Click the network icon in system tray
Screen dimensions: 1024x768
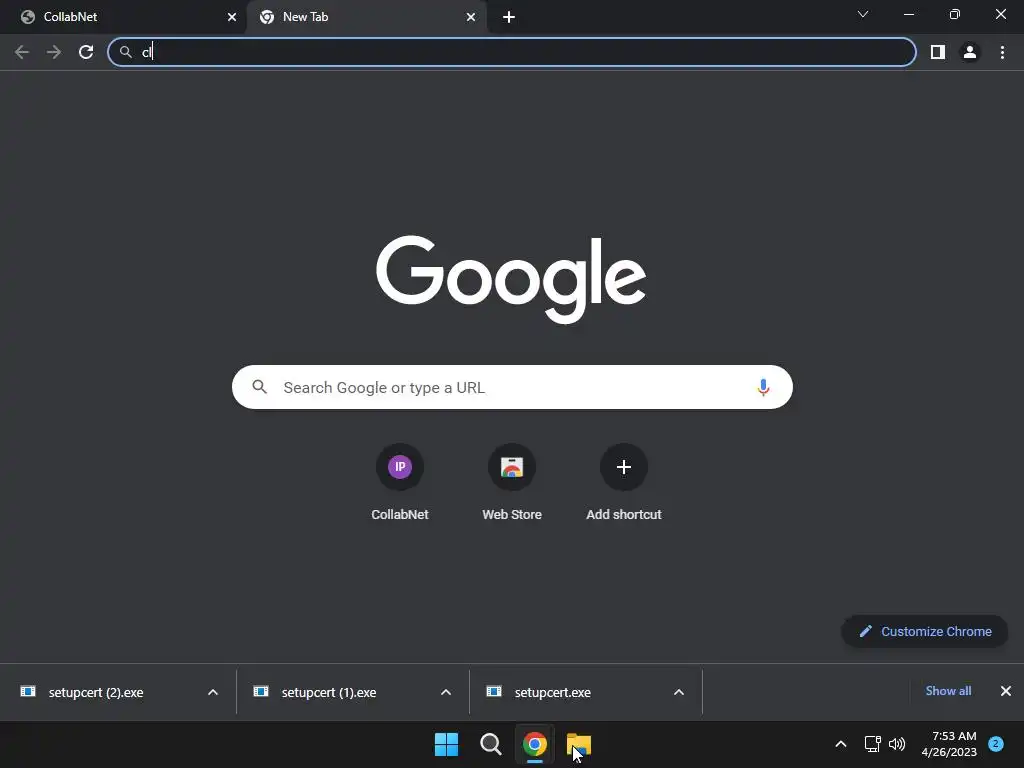872,744
